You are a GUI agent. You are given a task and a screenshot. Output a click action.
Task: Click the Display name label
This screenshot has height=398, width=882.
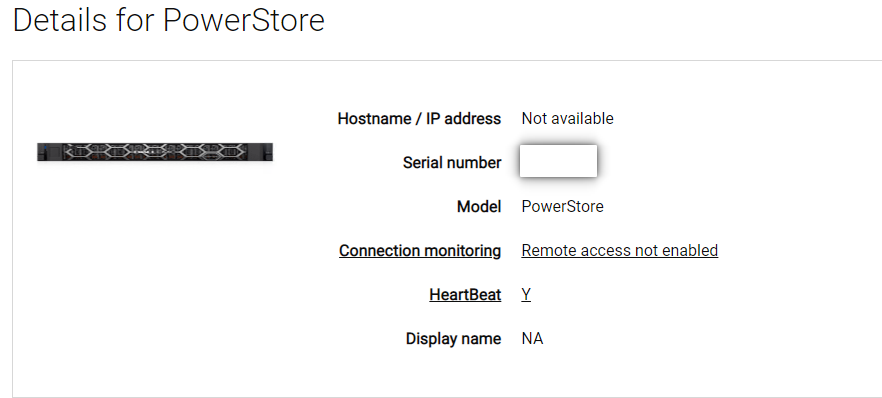coord(453,338)
